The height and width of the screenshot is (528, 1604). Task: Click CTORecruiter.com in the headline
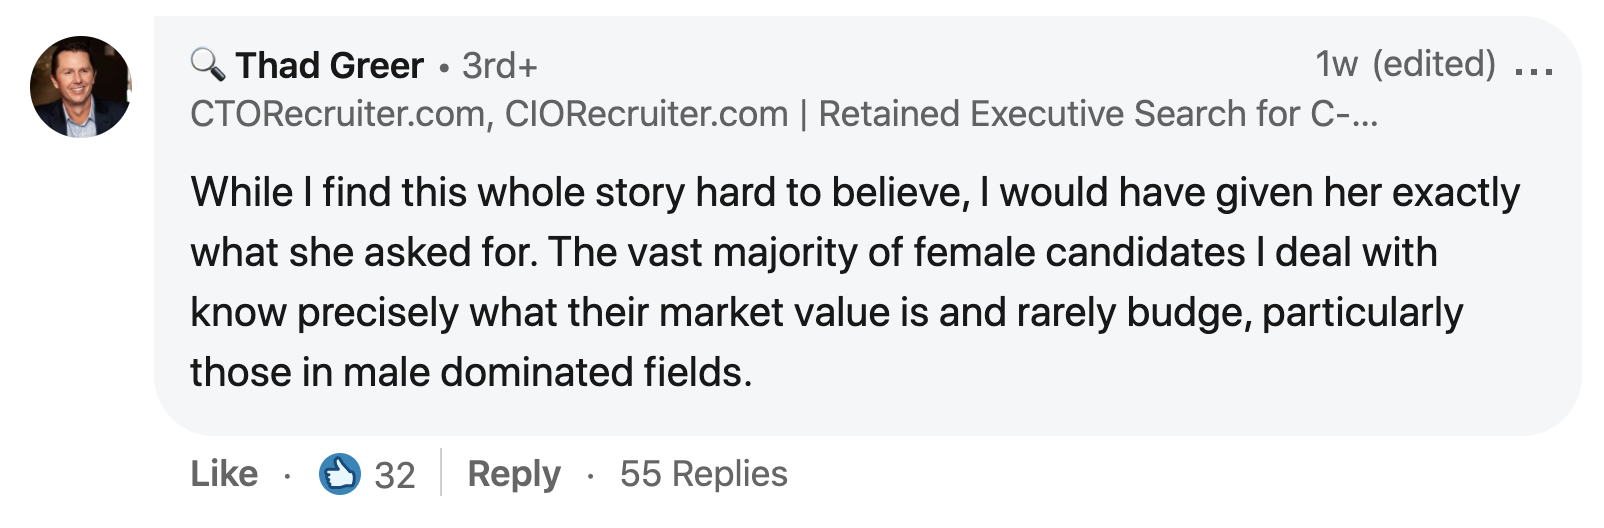(338, 114)
